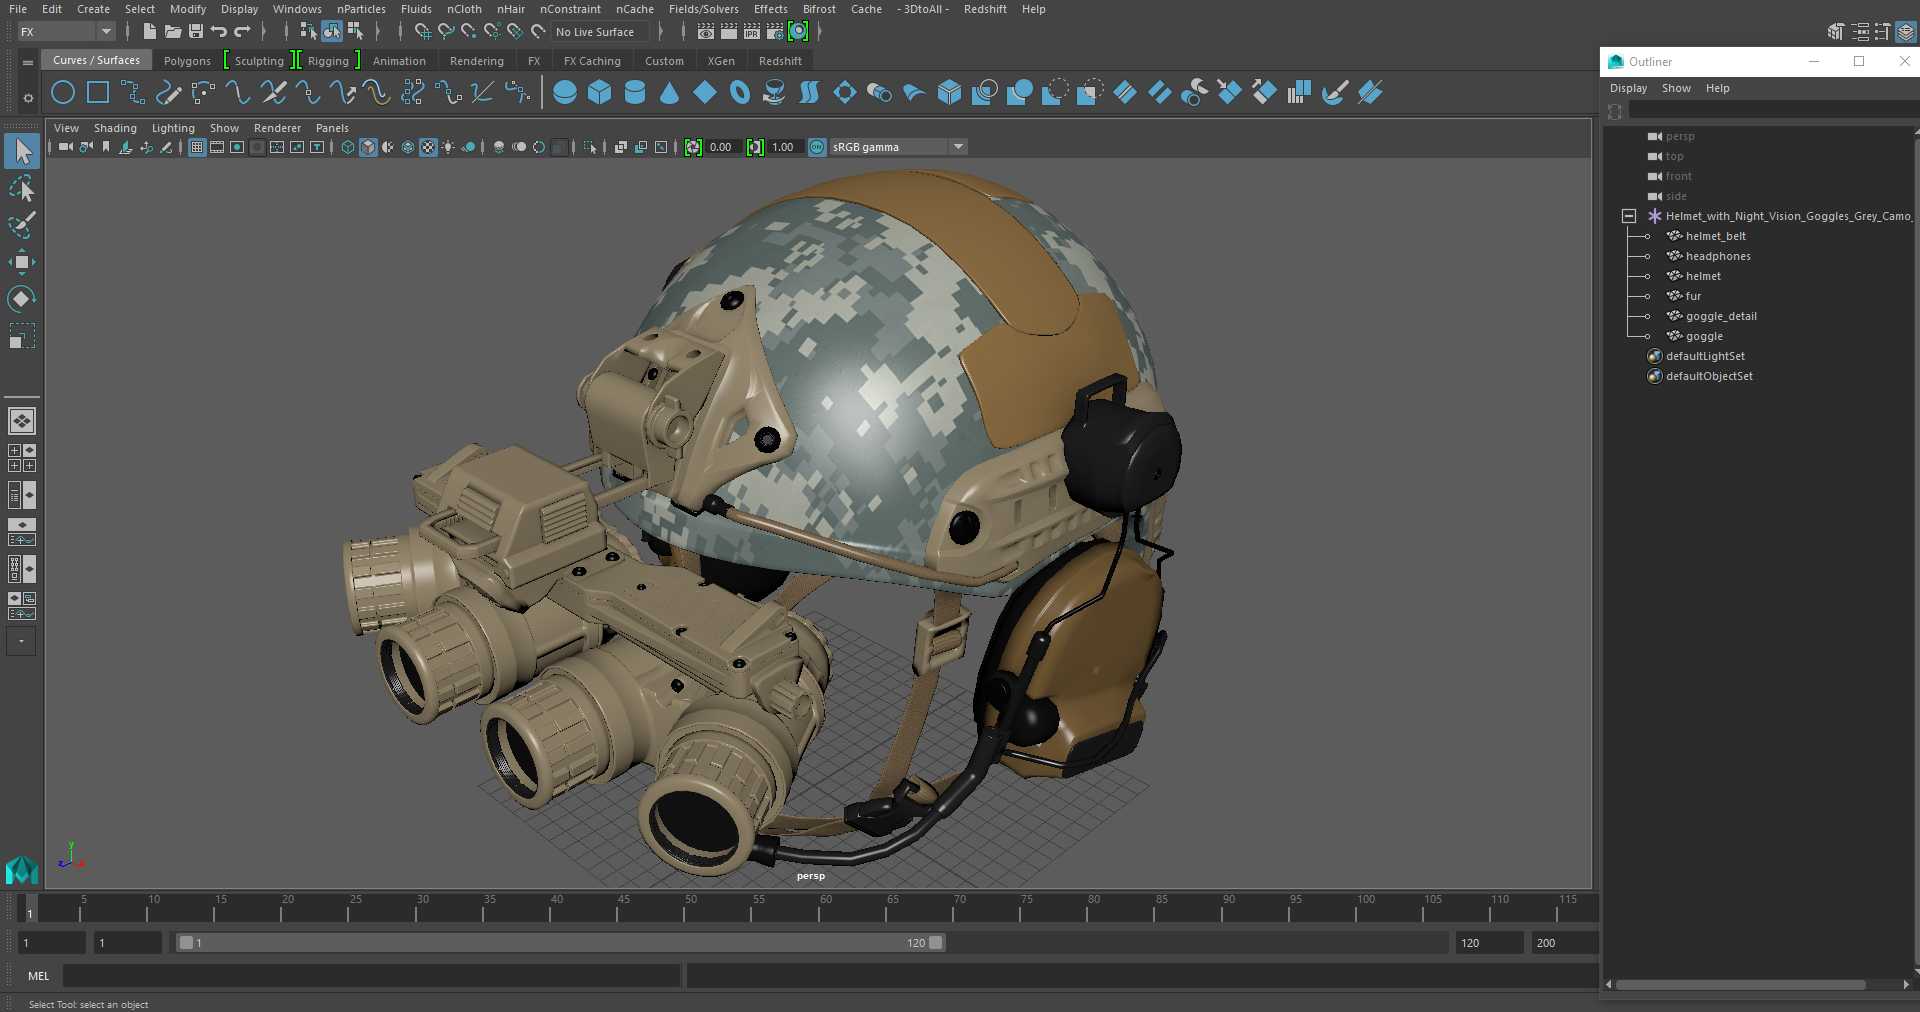1920x1012 pixels.
Task: Activate the Scale tool
Action: [22, 335]
